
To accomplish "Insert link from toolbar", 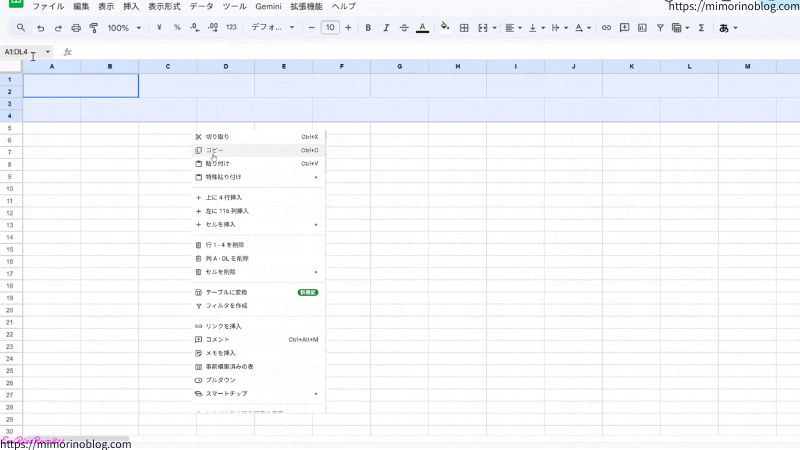I will (x=606, y=28).
